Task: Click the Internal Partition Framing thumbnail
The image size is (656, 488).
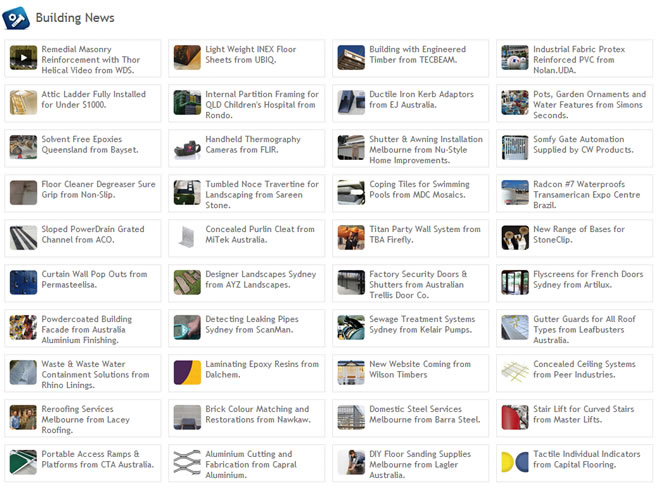Action: click(x=187, y=103)
